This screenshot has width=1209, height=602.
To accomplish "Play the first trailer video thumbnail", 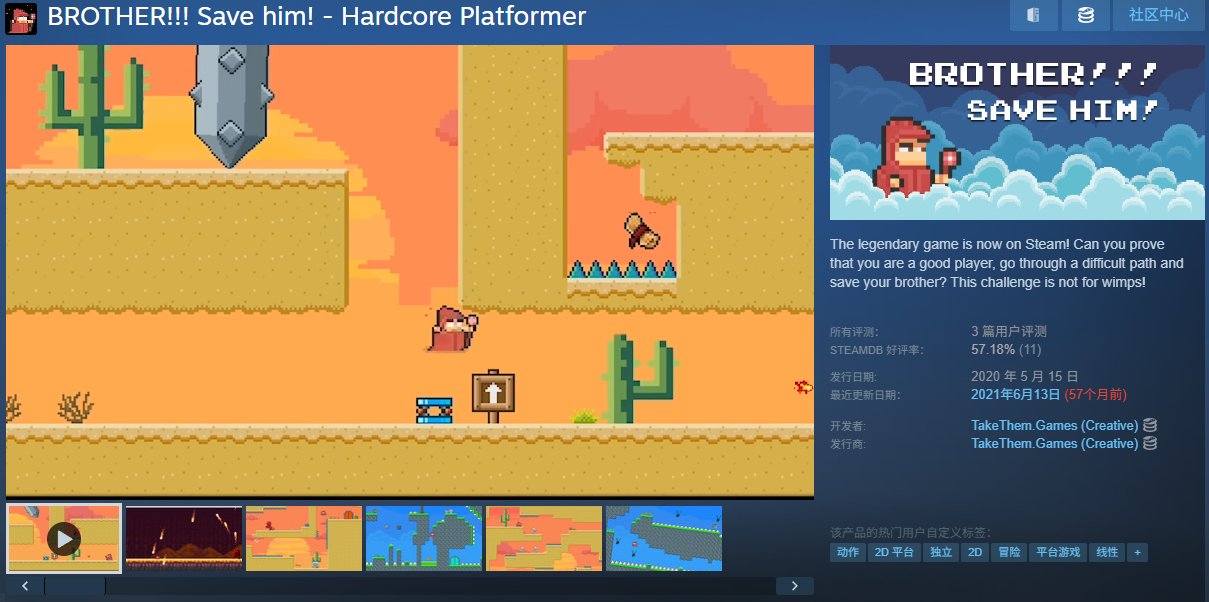I will (x=64, y=538).
